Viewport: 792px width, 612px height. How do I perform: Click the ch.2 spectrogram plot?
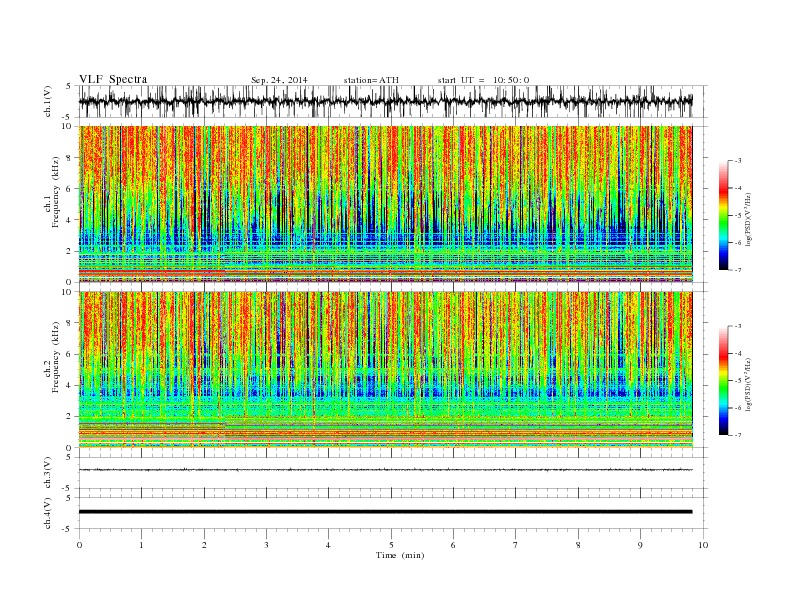[386, 370]
